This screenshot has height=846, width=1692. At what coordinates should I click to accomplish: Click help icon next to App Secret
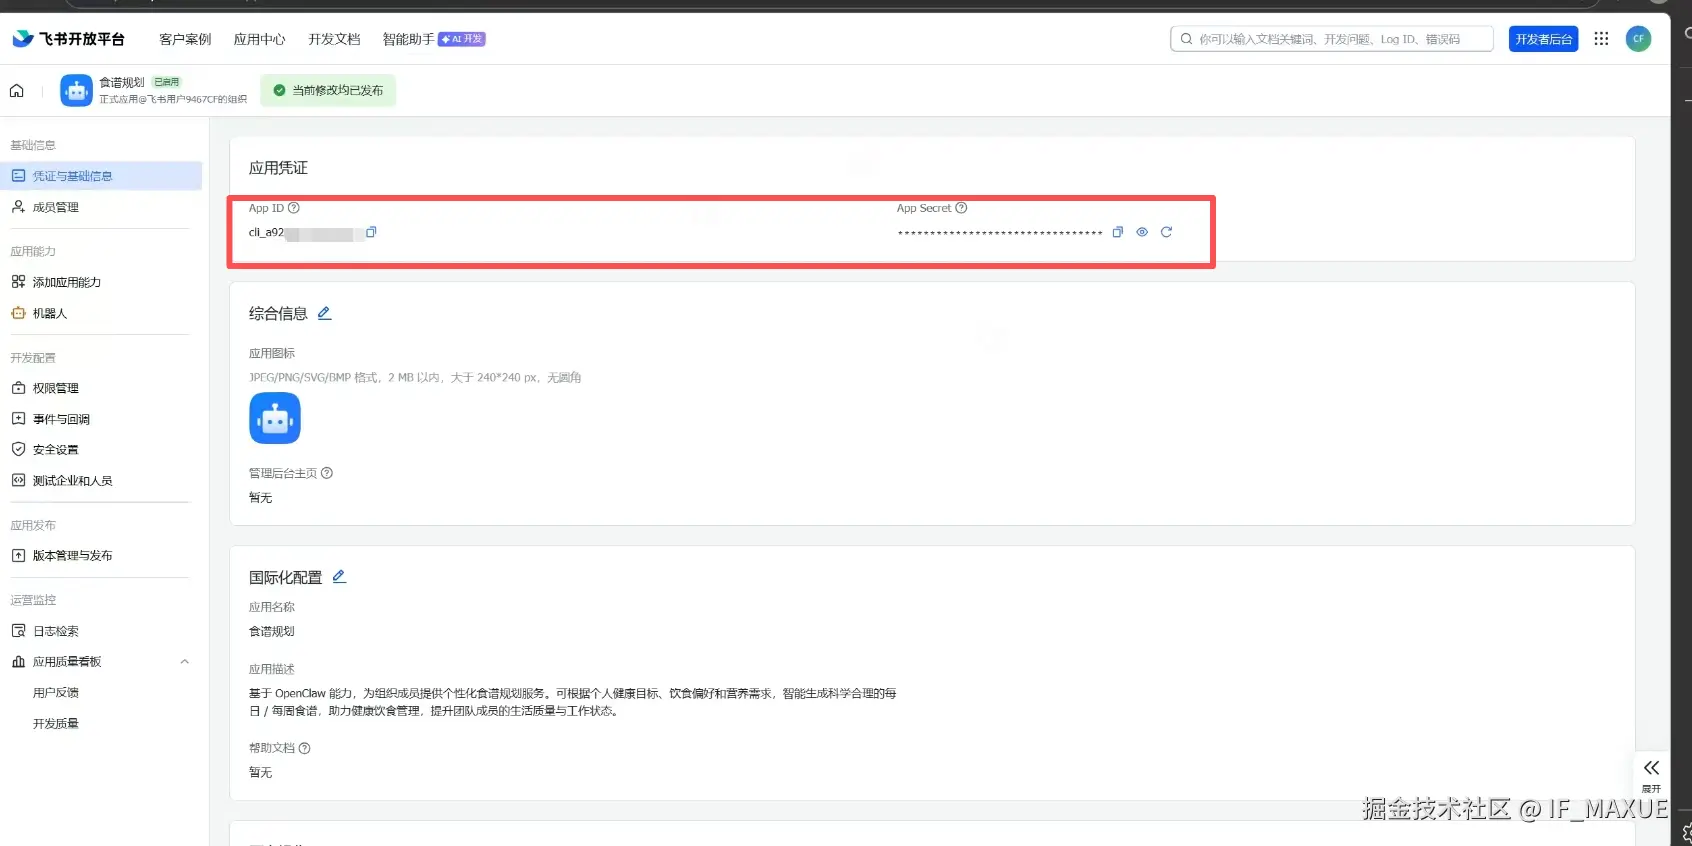tap(961, 208)
